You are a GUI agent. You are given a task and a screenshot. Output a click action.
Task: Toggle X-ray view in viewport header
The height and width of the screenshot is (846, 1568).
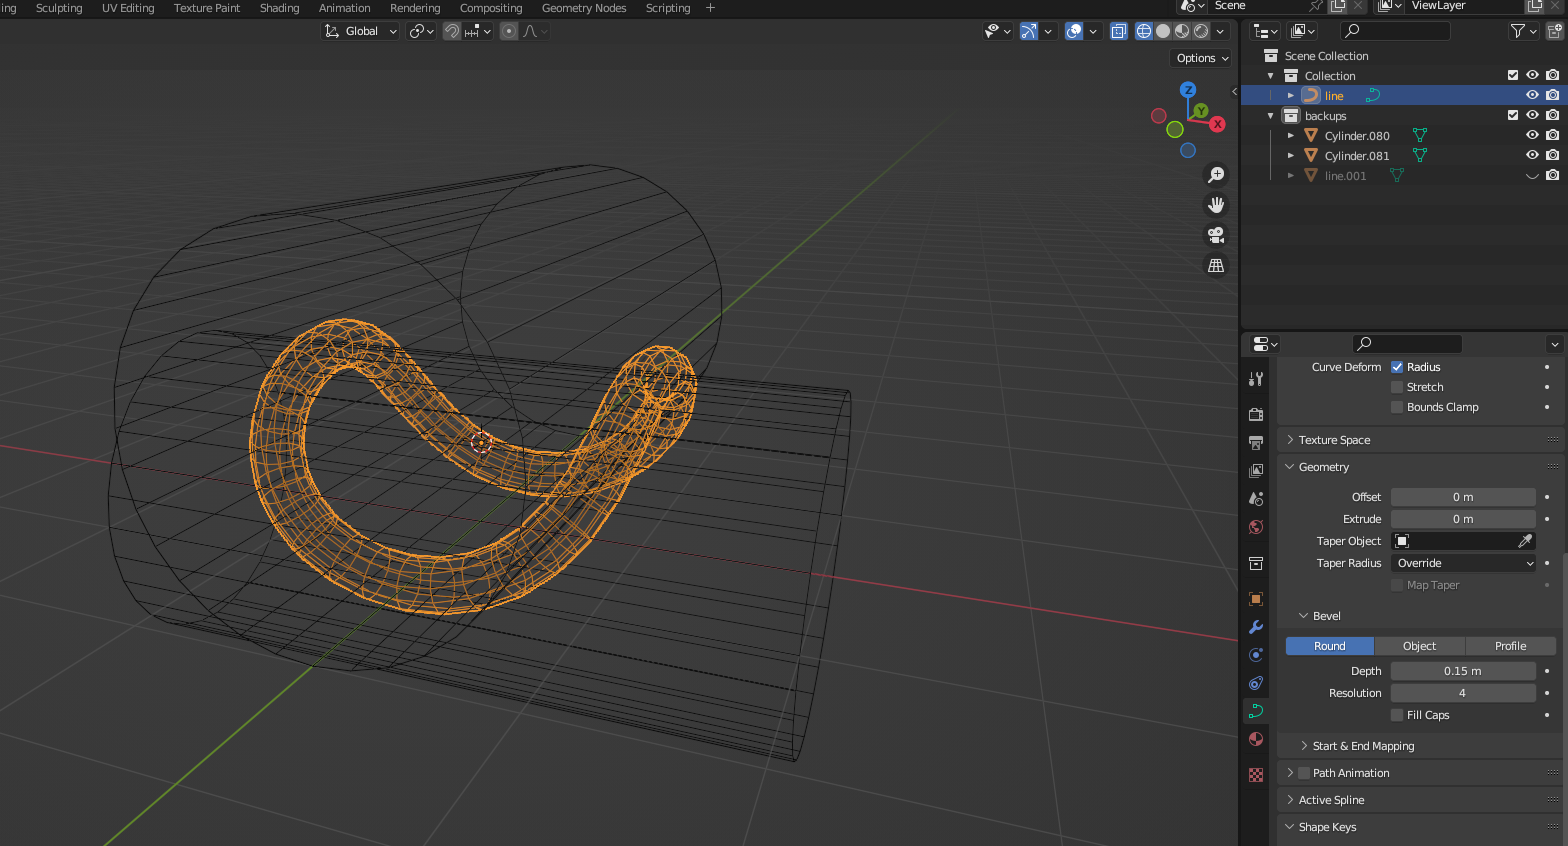[x=1118, y=31]
